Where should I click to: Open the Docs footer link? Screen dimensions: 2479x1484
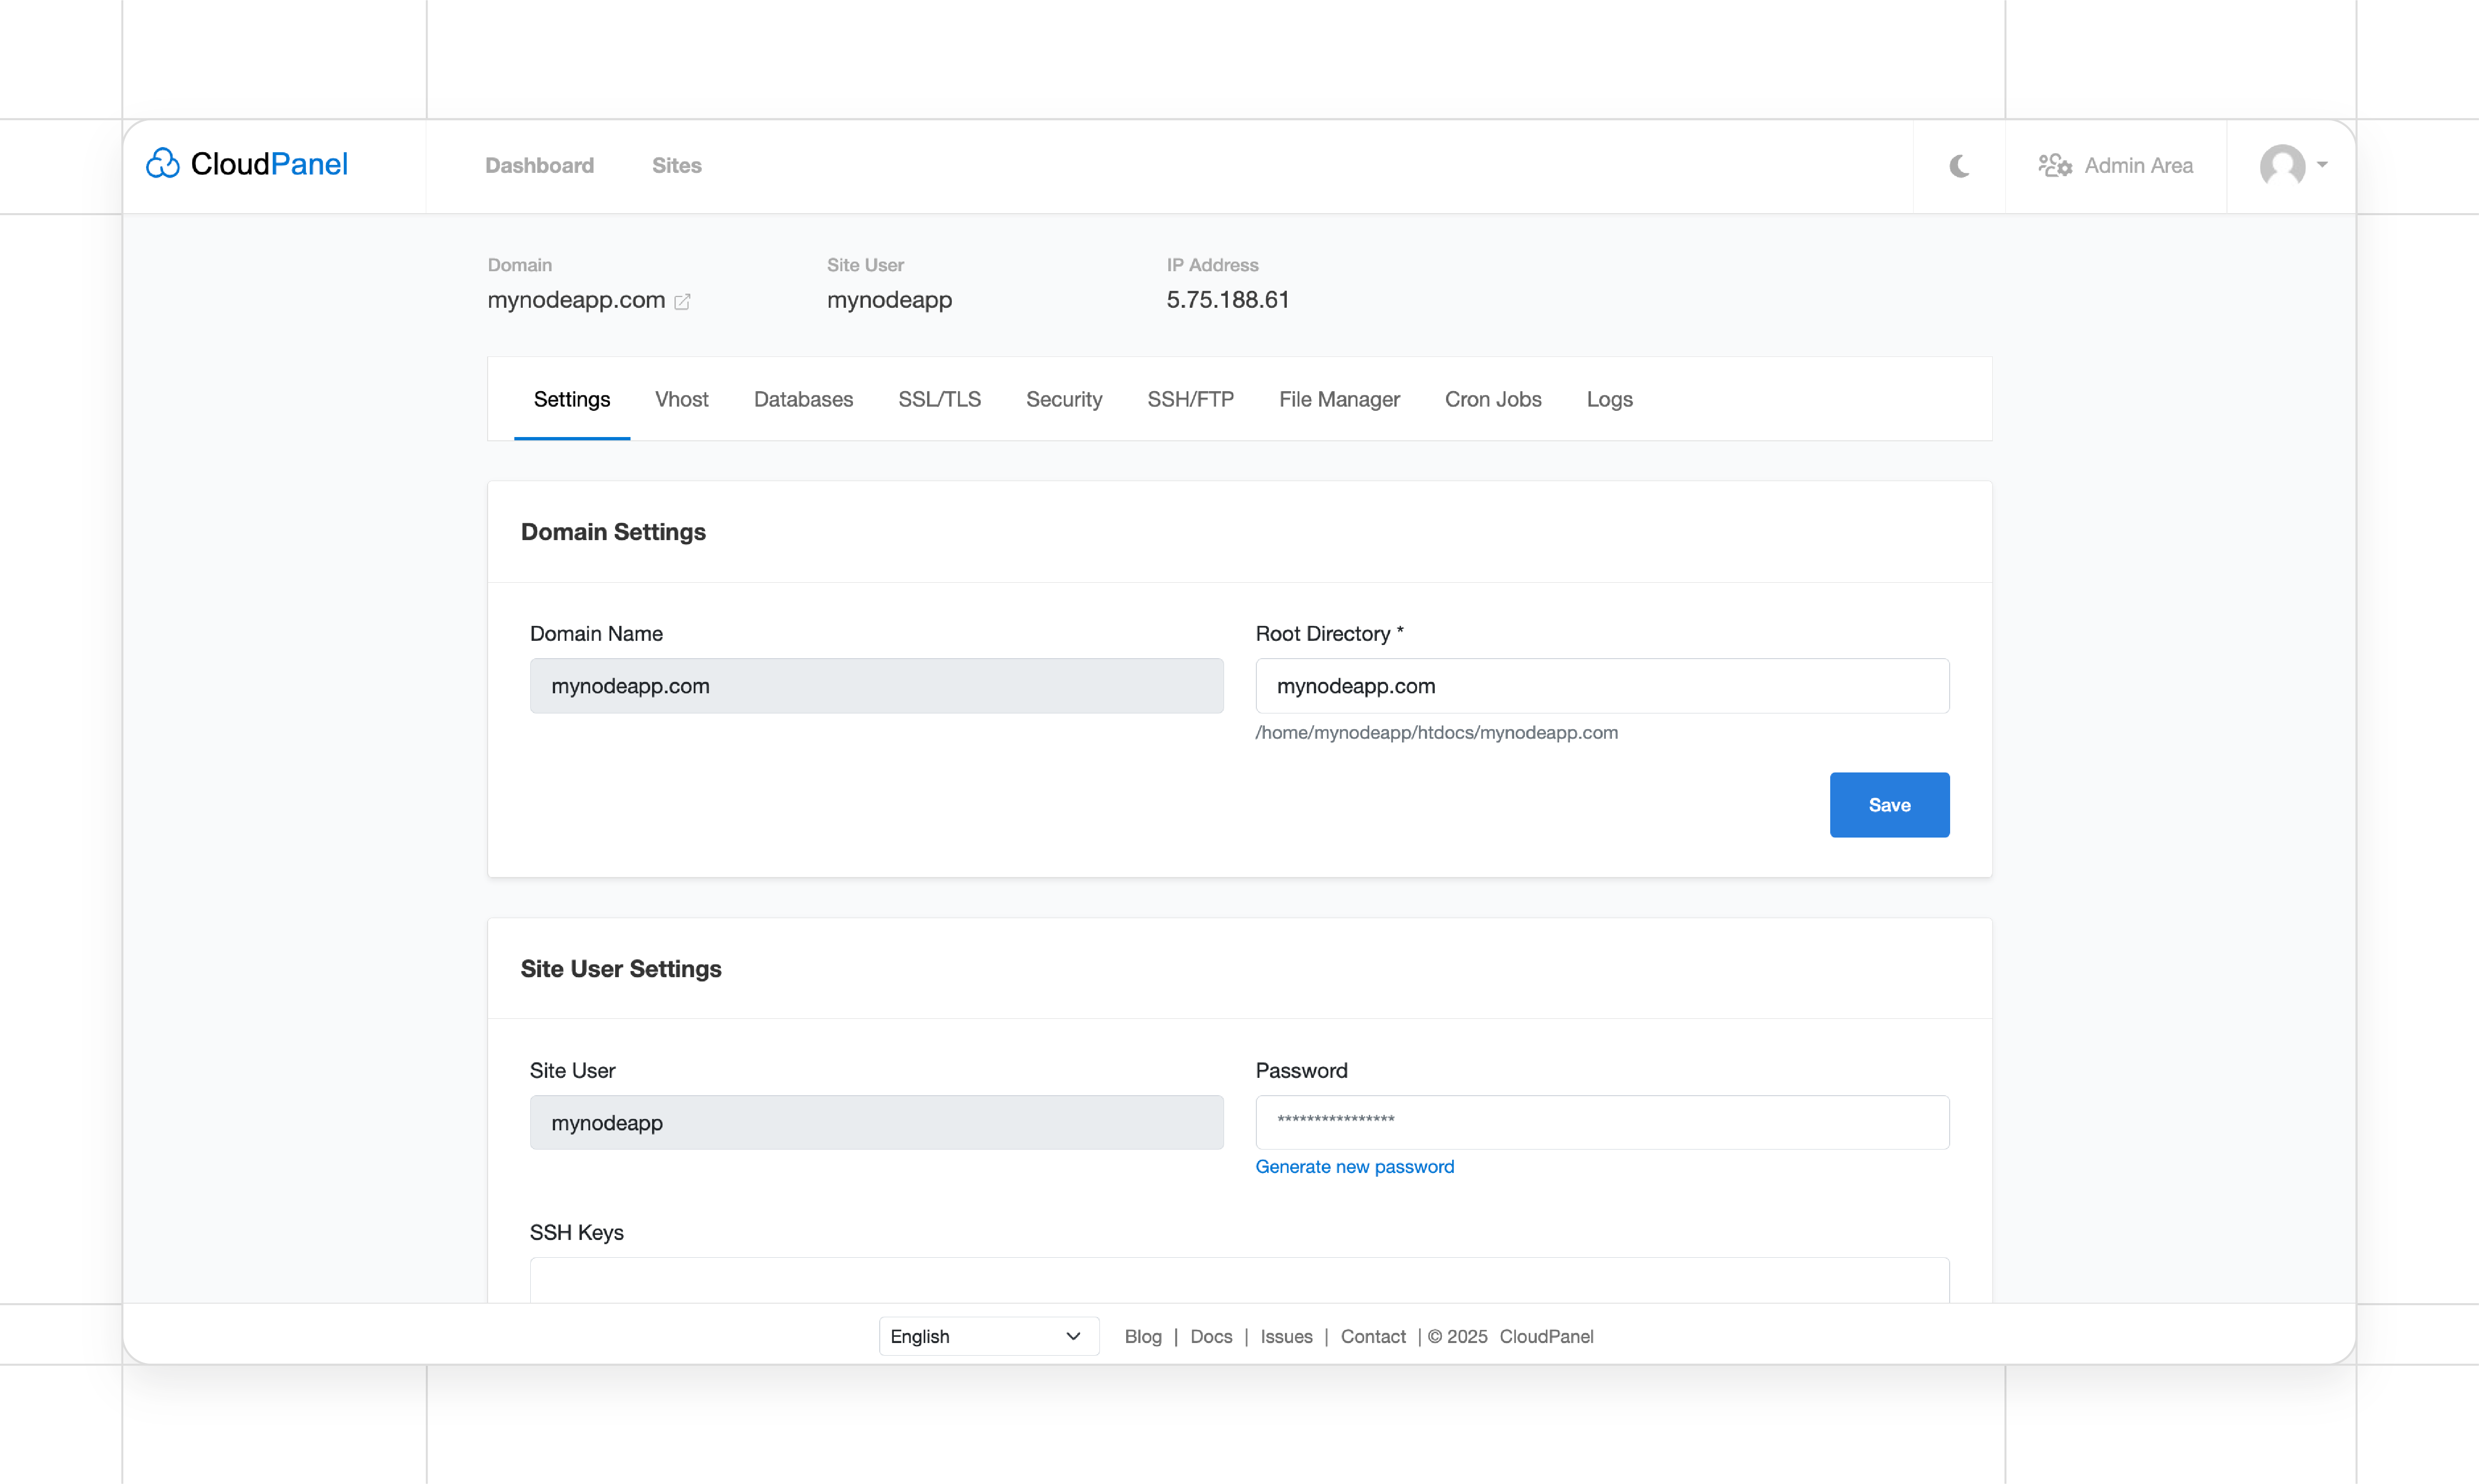click(x=1211, y=1337)
